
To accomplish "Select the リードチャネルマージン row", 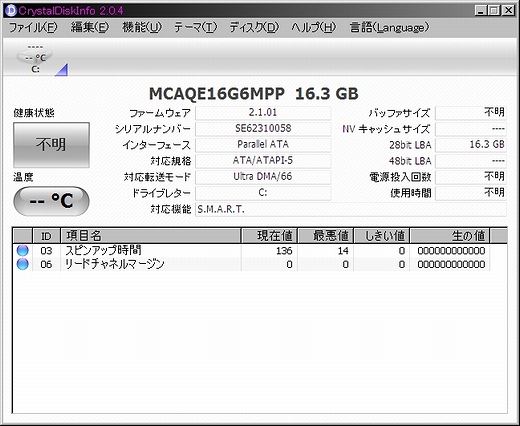I will [x=251, y=264].
